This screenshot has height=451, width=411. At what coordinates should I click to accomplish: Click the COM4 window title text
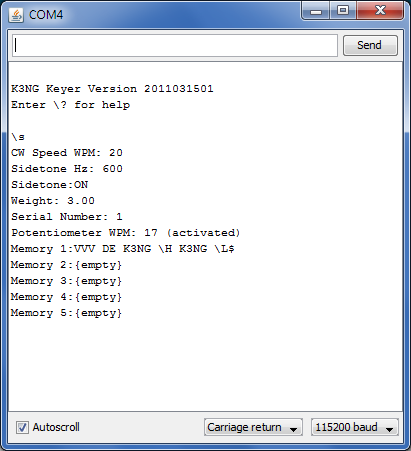click(x=46, y=15)
